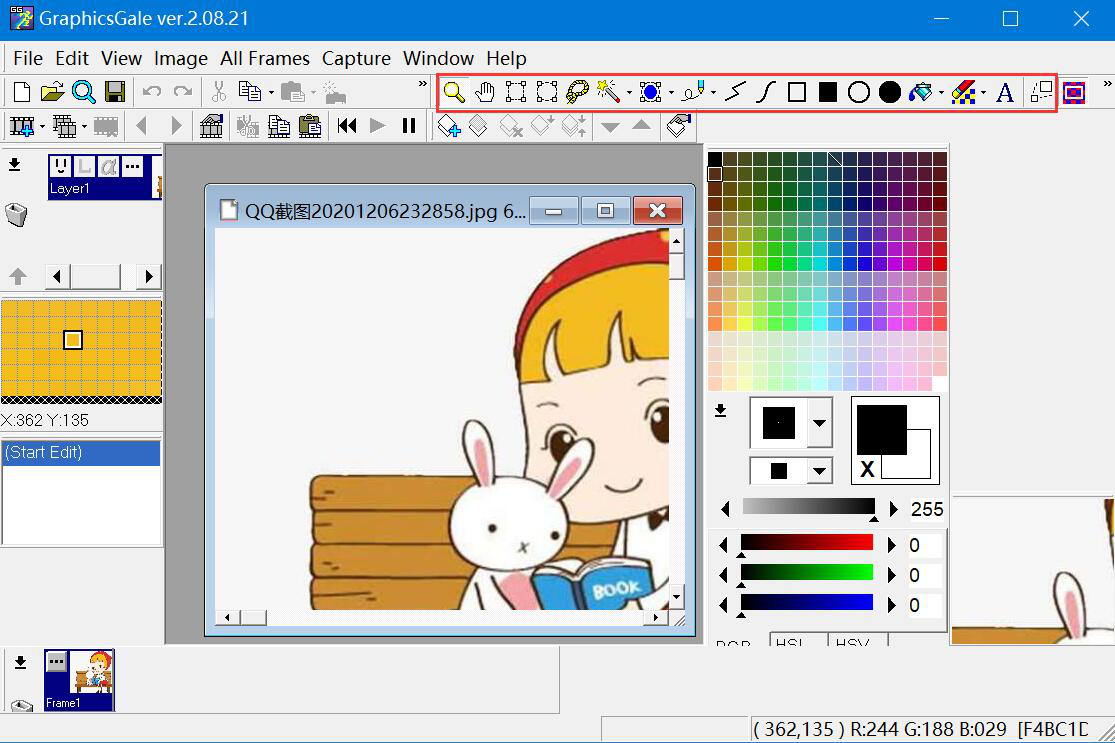Open the Image menu

[180, 58]
